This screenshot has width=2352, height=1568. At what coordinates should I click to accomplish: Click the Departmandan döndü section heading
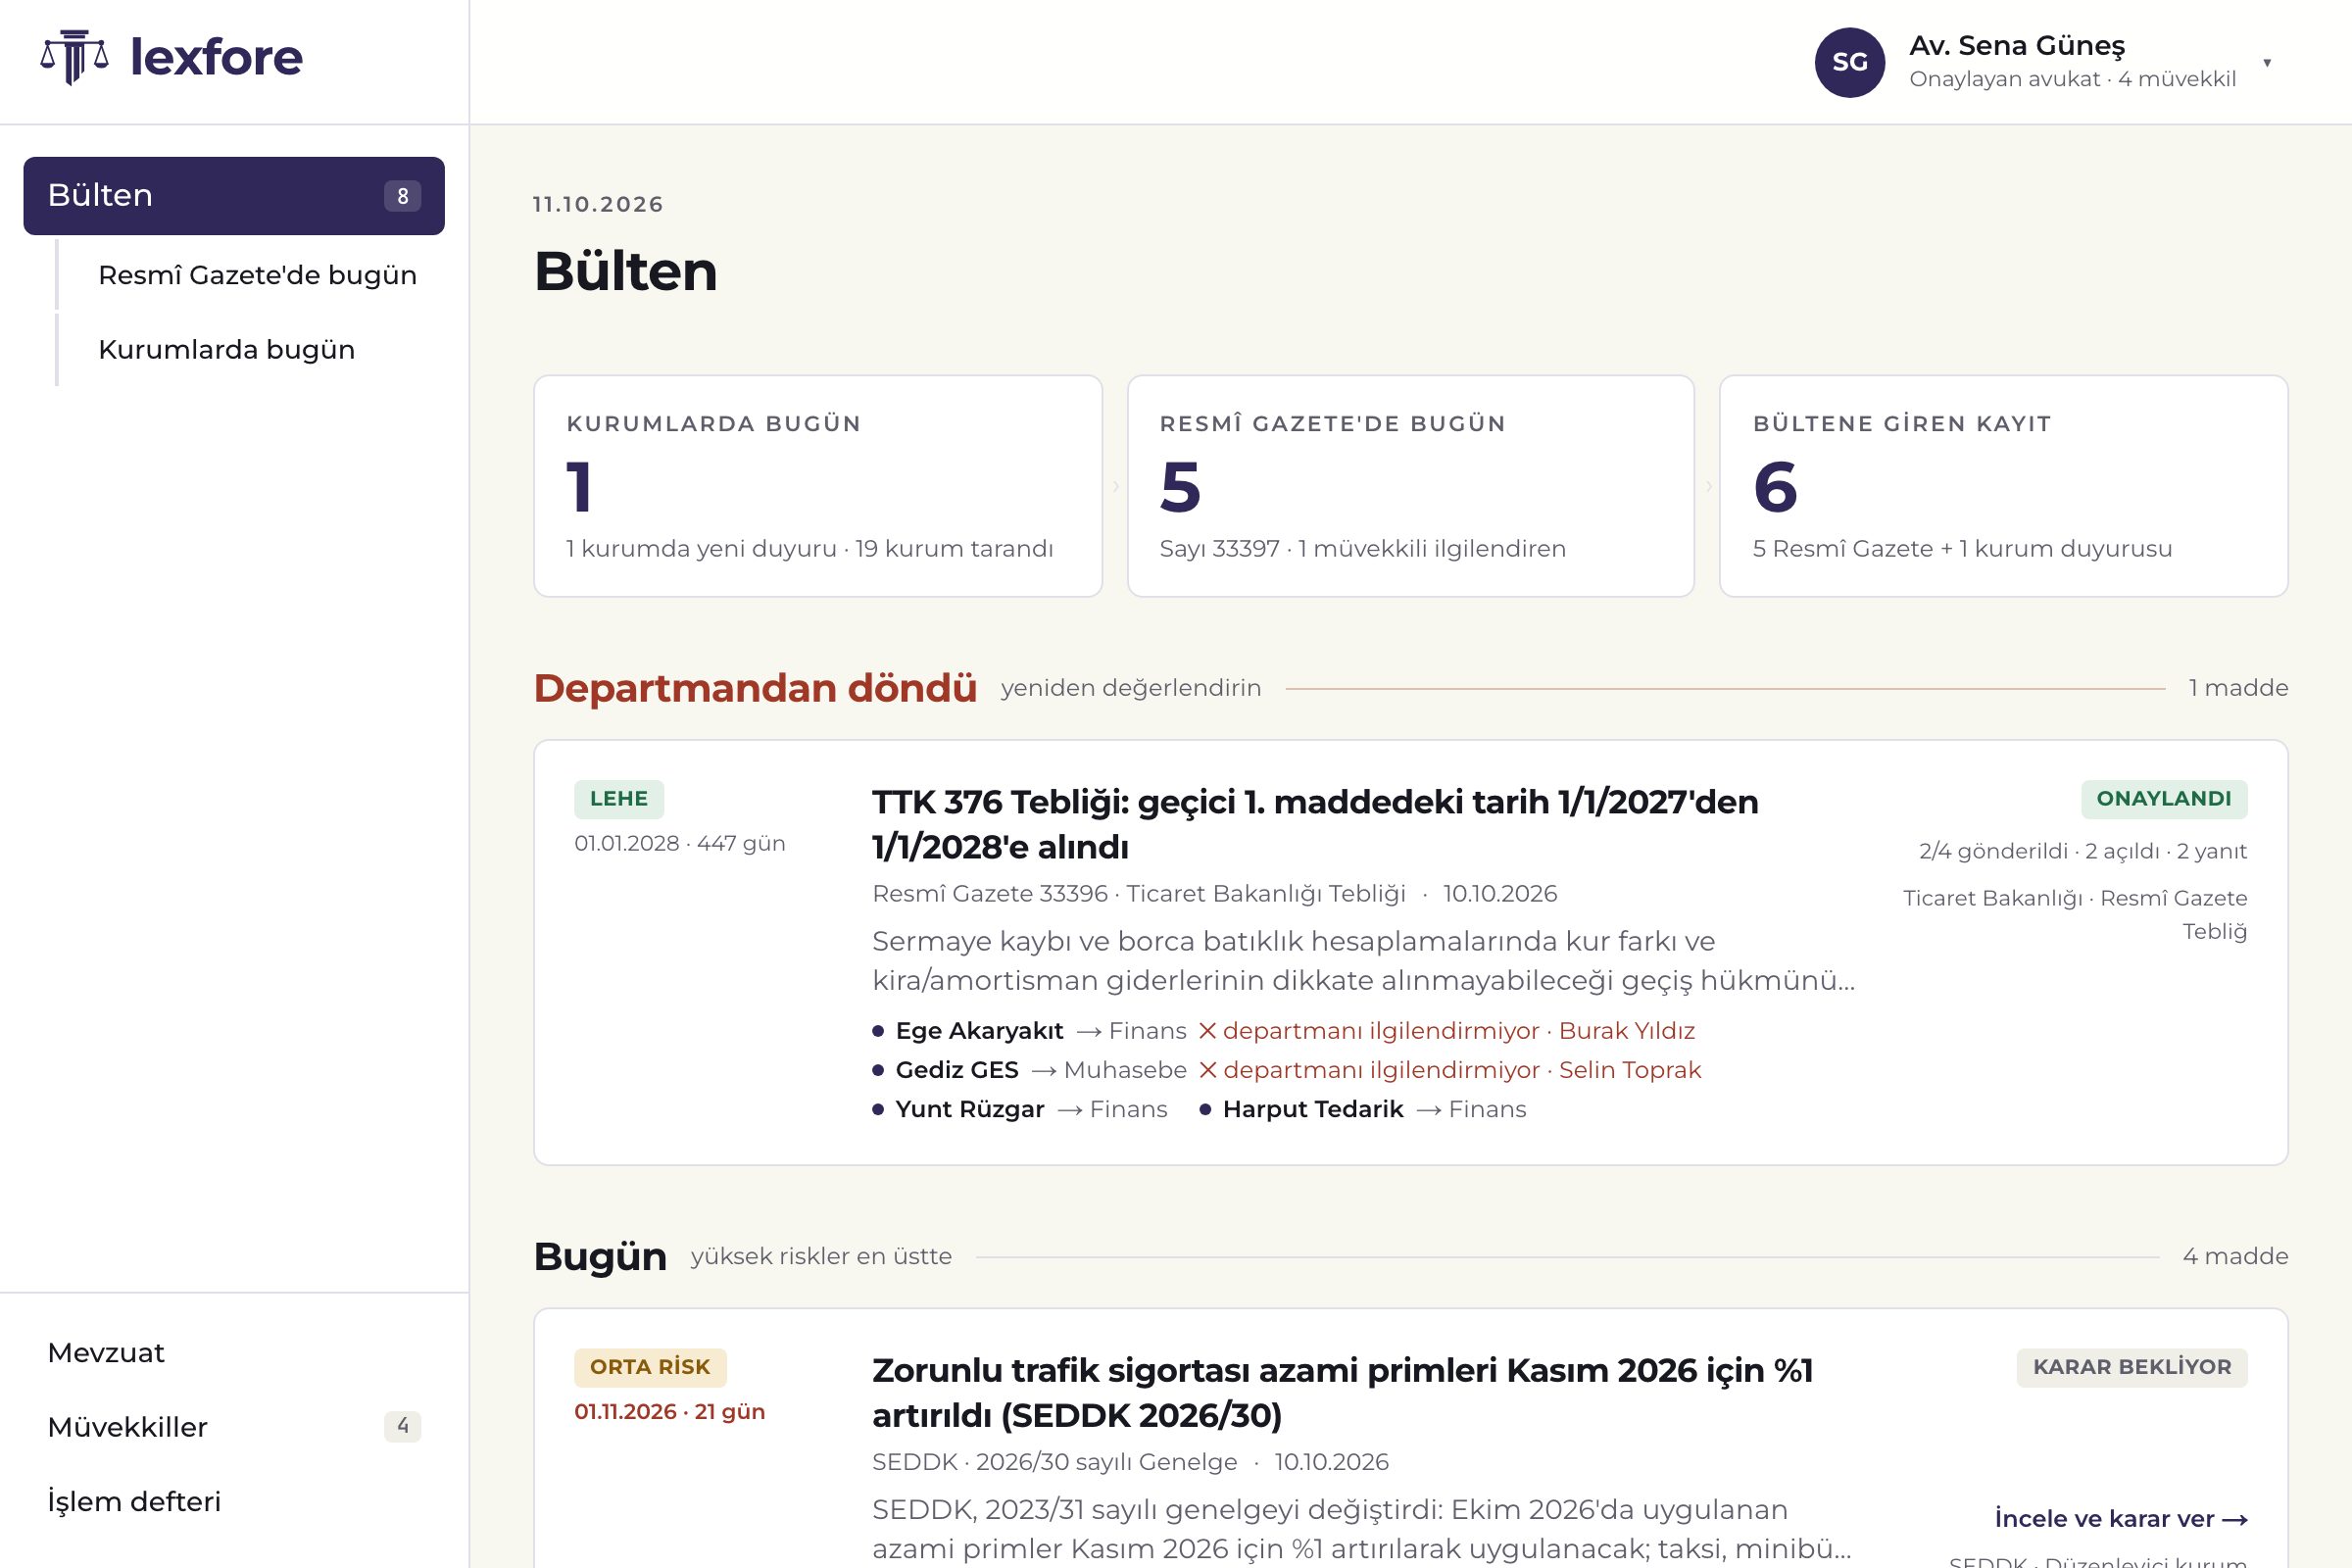[x=755, y=688]
